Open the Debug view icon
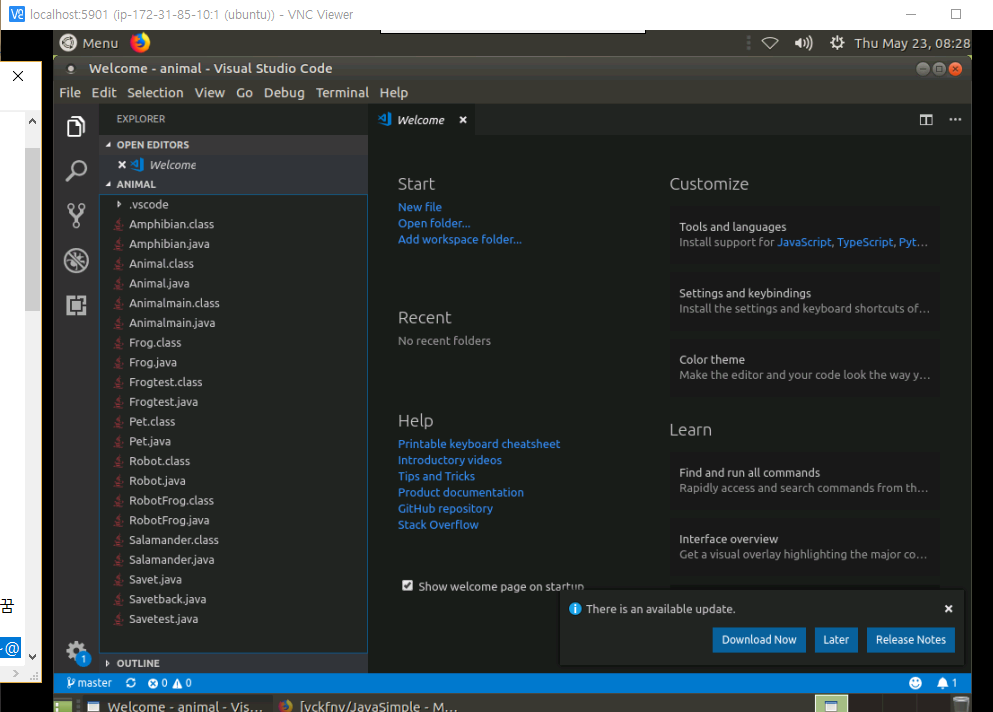The width and height of the screenshot is (993, 712). pos(76,260)
